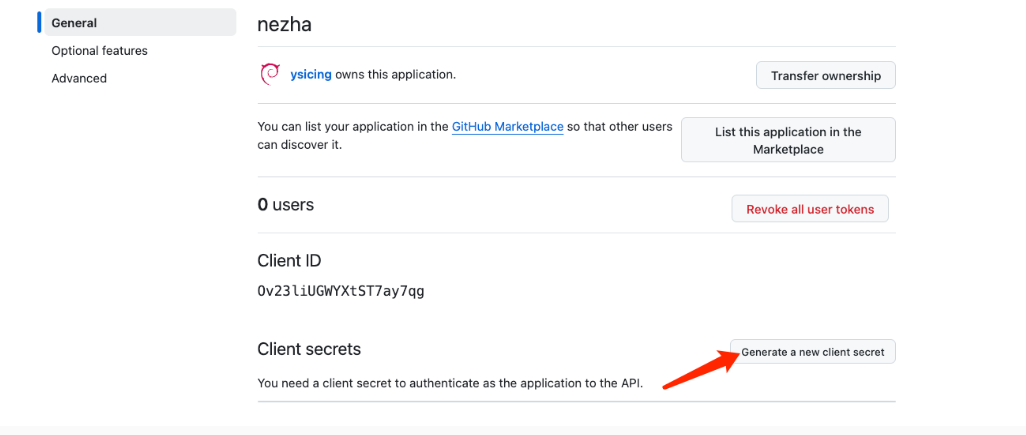1026x435 pixels.
Task: Click the "0 users" count heading
Action: 286,205
